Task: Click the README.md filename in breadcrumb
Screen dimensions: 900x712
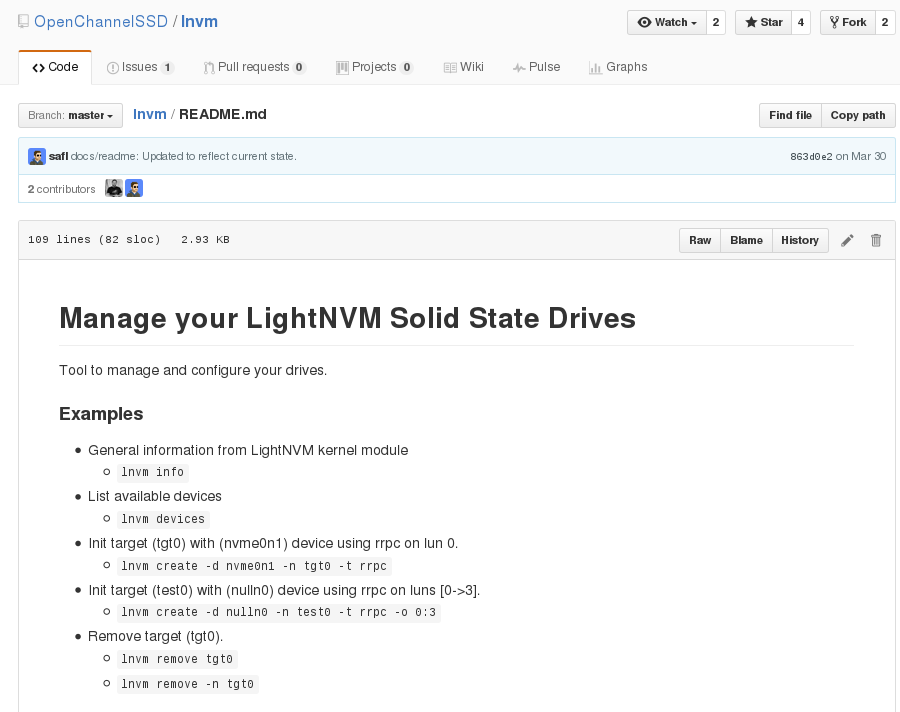Action: (x=223, y=114)
